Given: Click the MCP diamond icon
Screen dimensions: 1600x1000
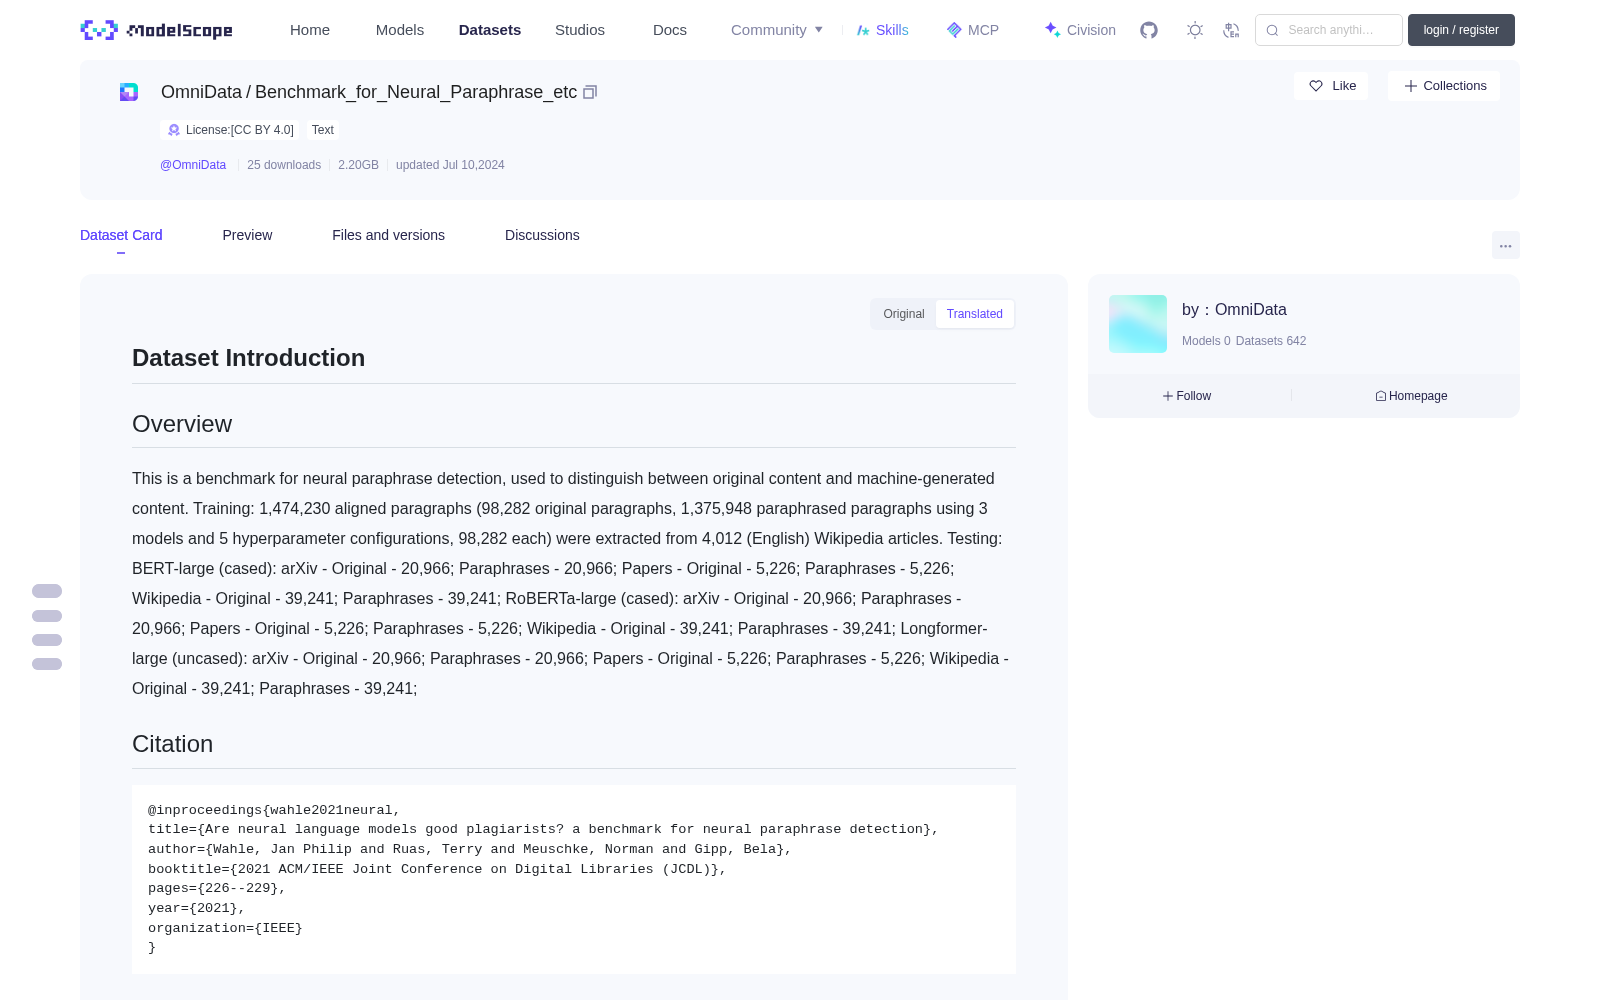Looking at the screenshot, I should coord(954,30).
